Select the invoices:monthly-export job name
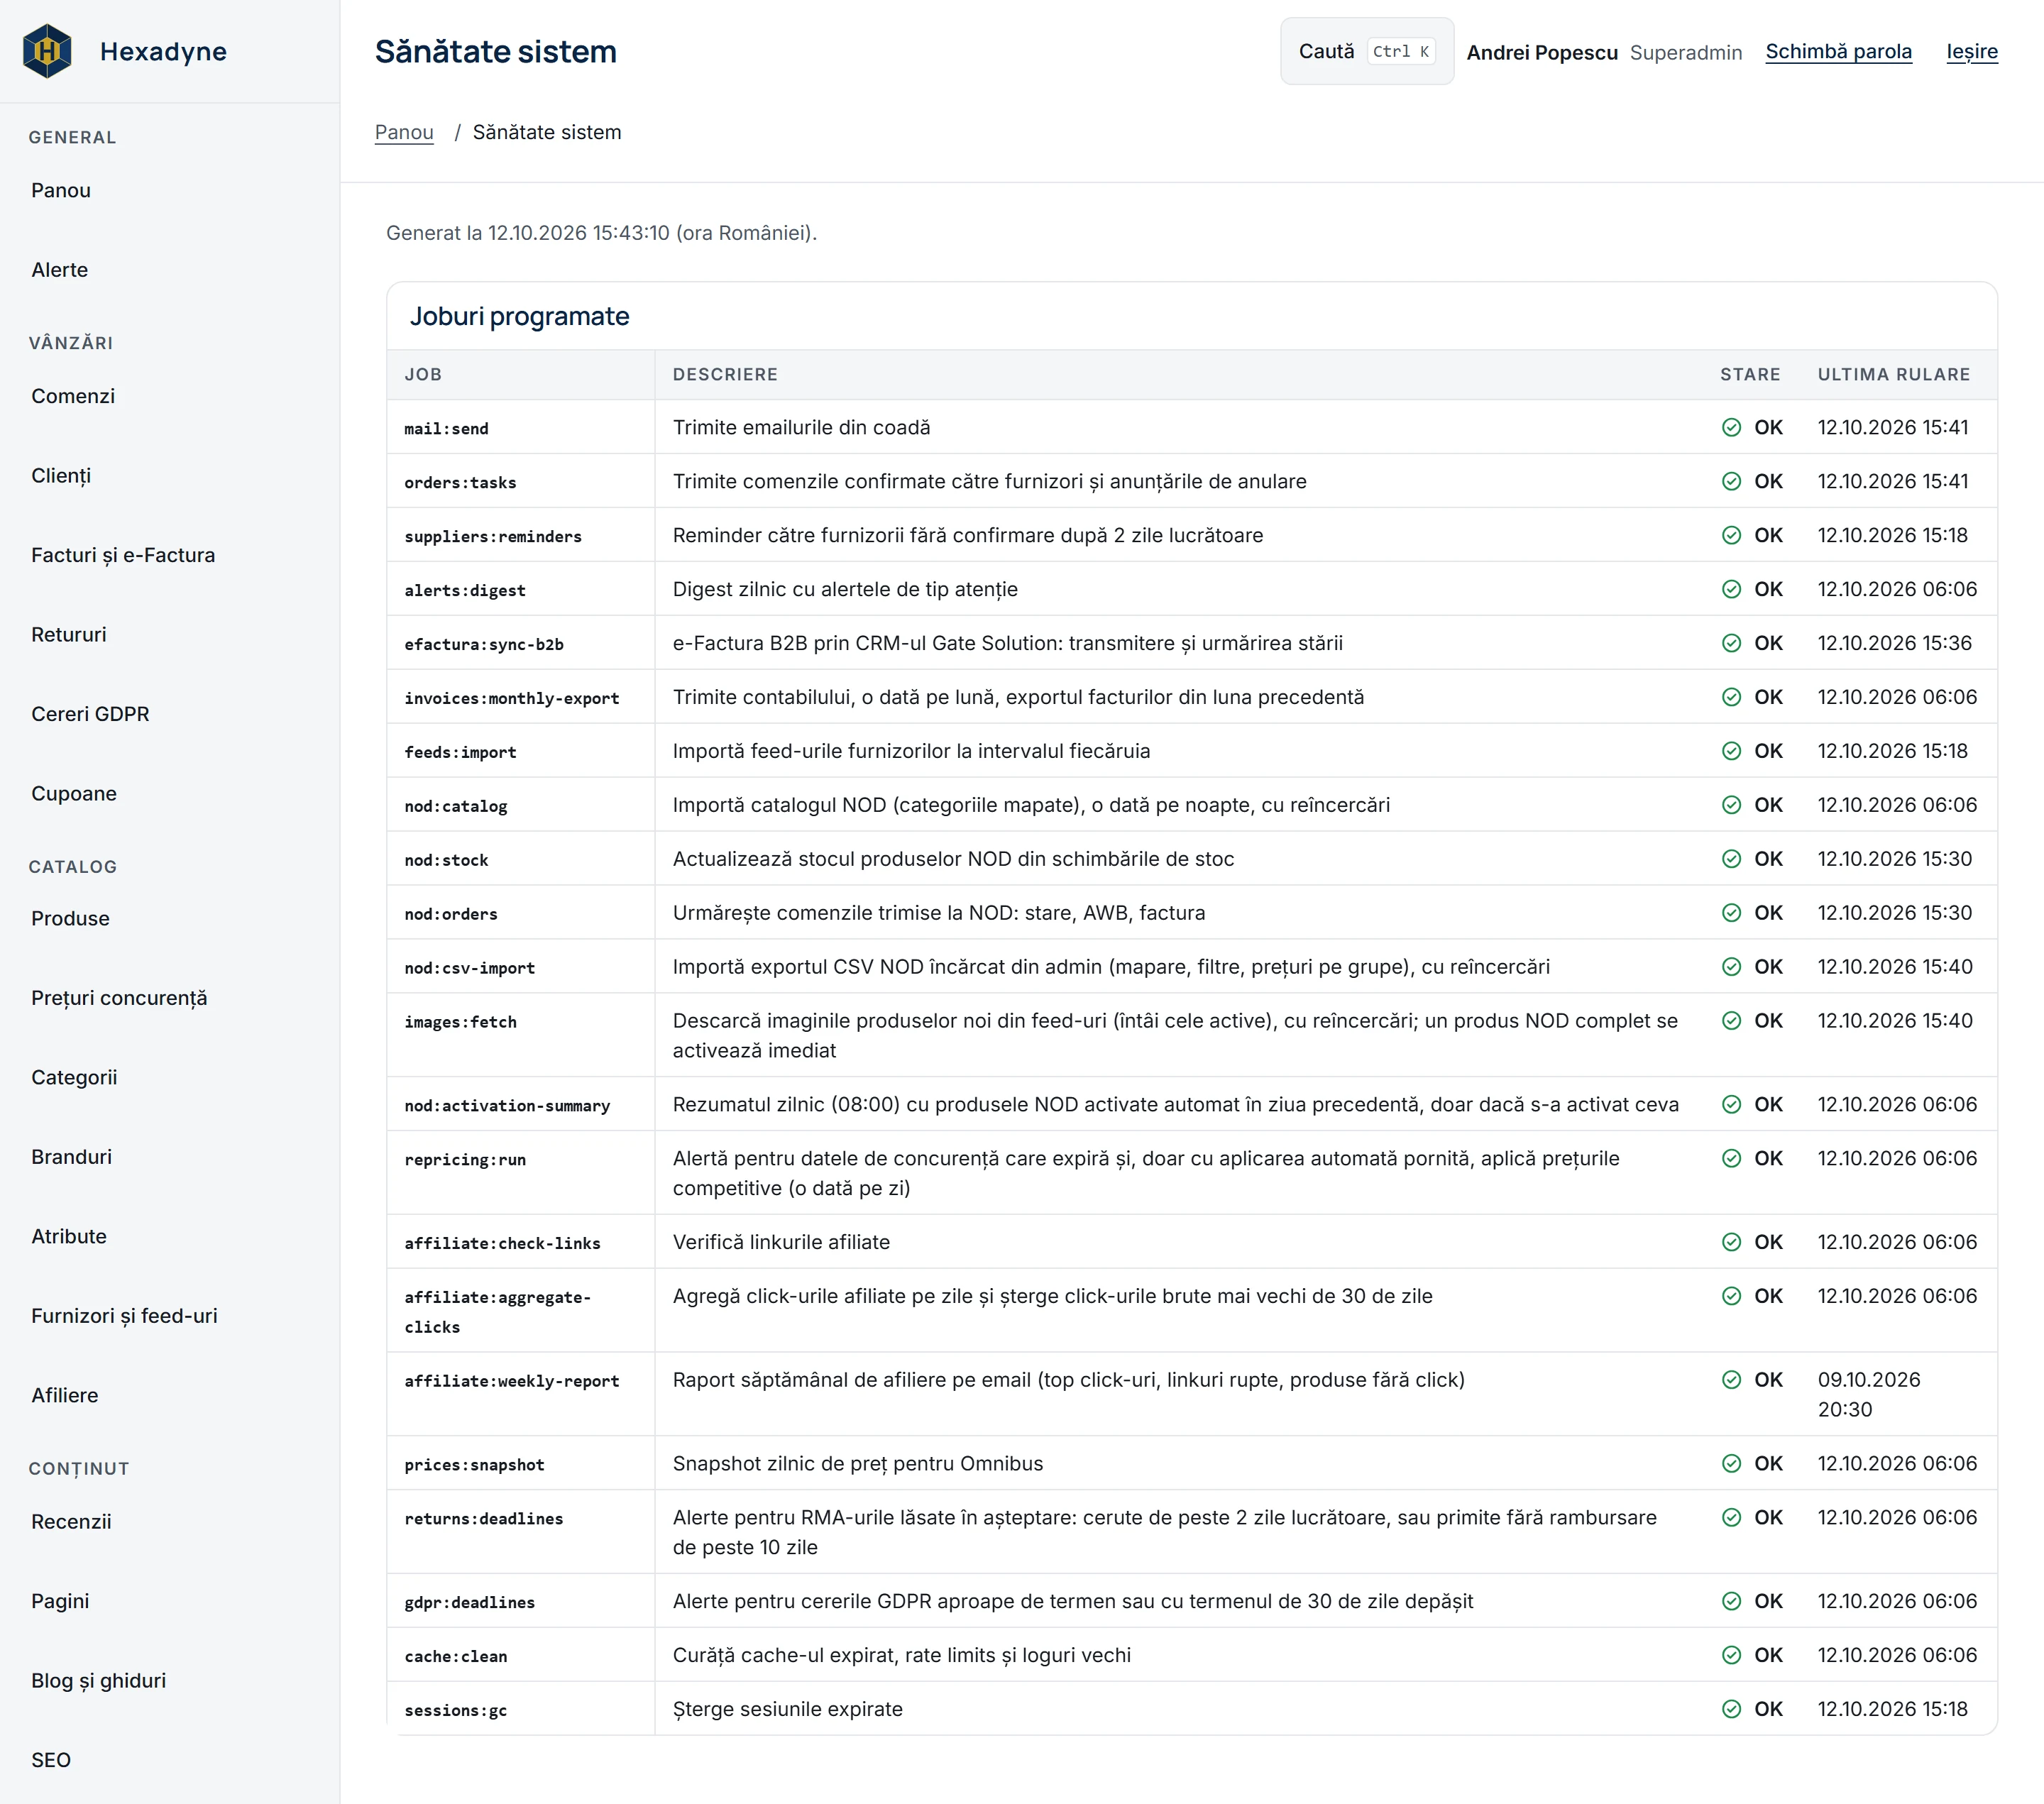The width and height of the screenshot is (2044, 1804). pos(512,699)
